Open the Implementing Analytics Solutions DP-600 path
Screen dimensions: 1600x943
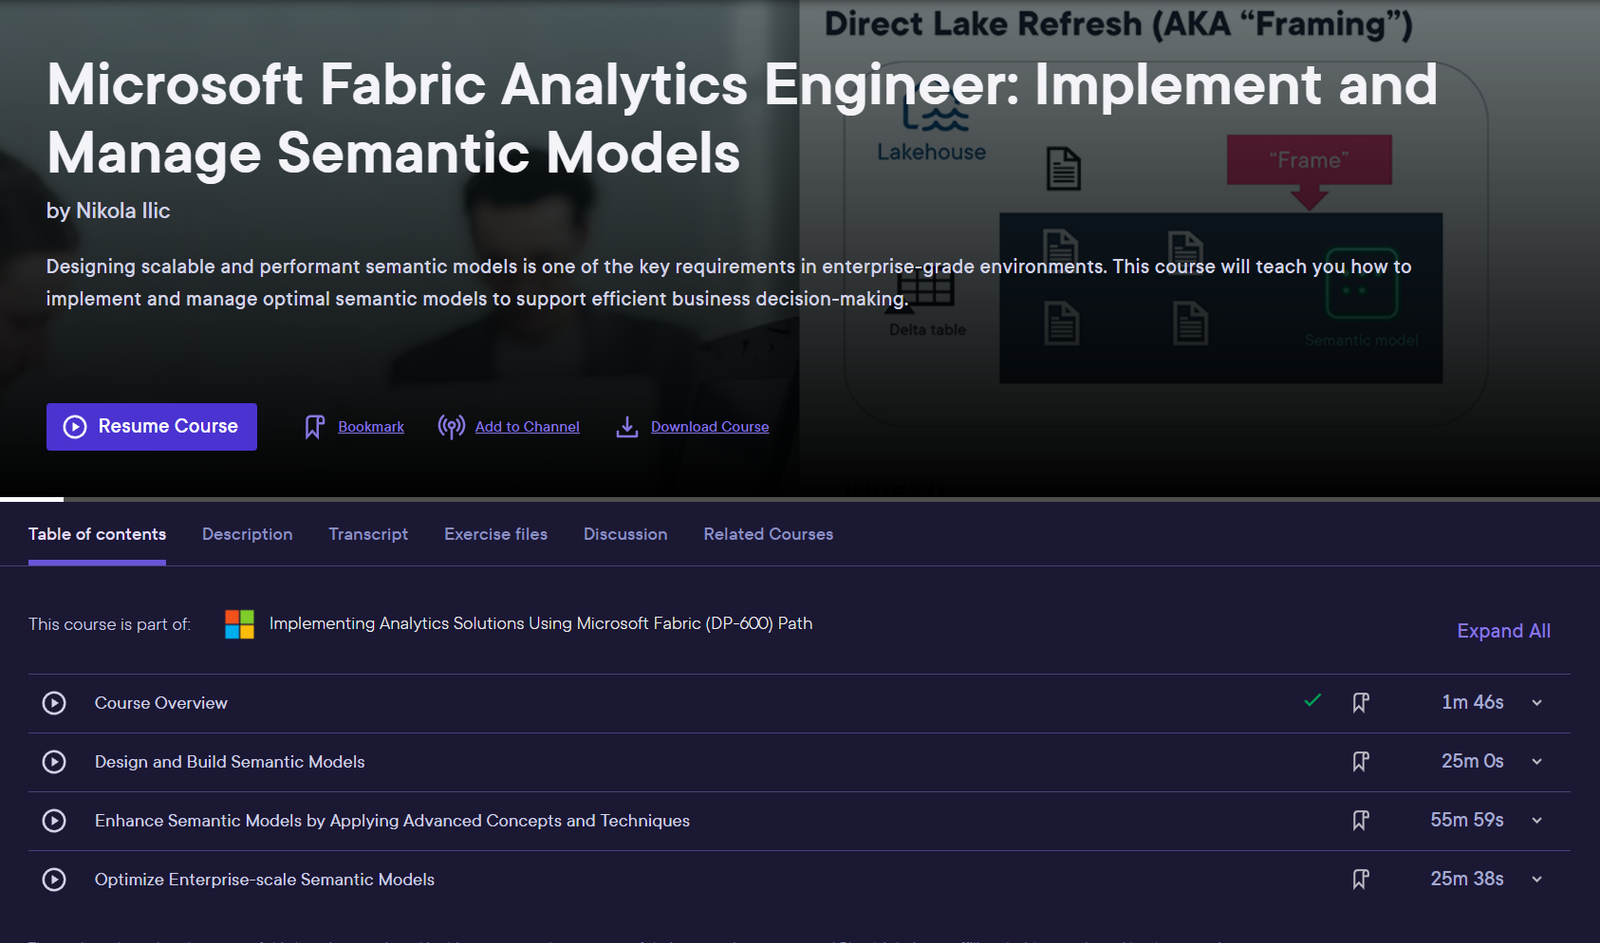coord(540,624)
